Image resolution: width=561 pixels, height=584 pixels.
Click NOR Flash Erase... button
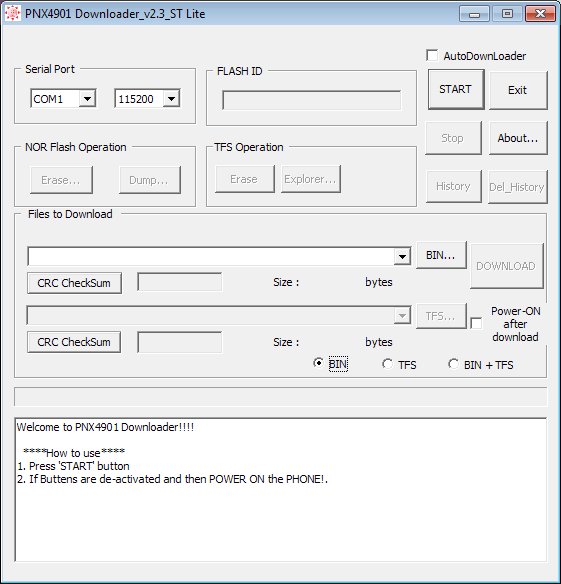[61, 180]
